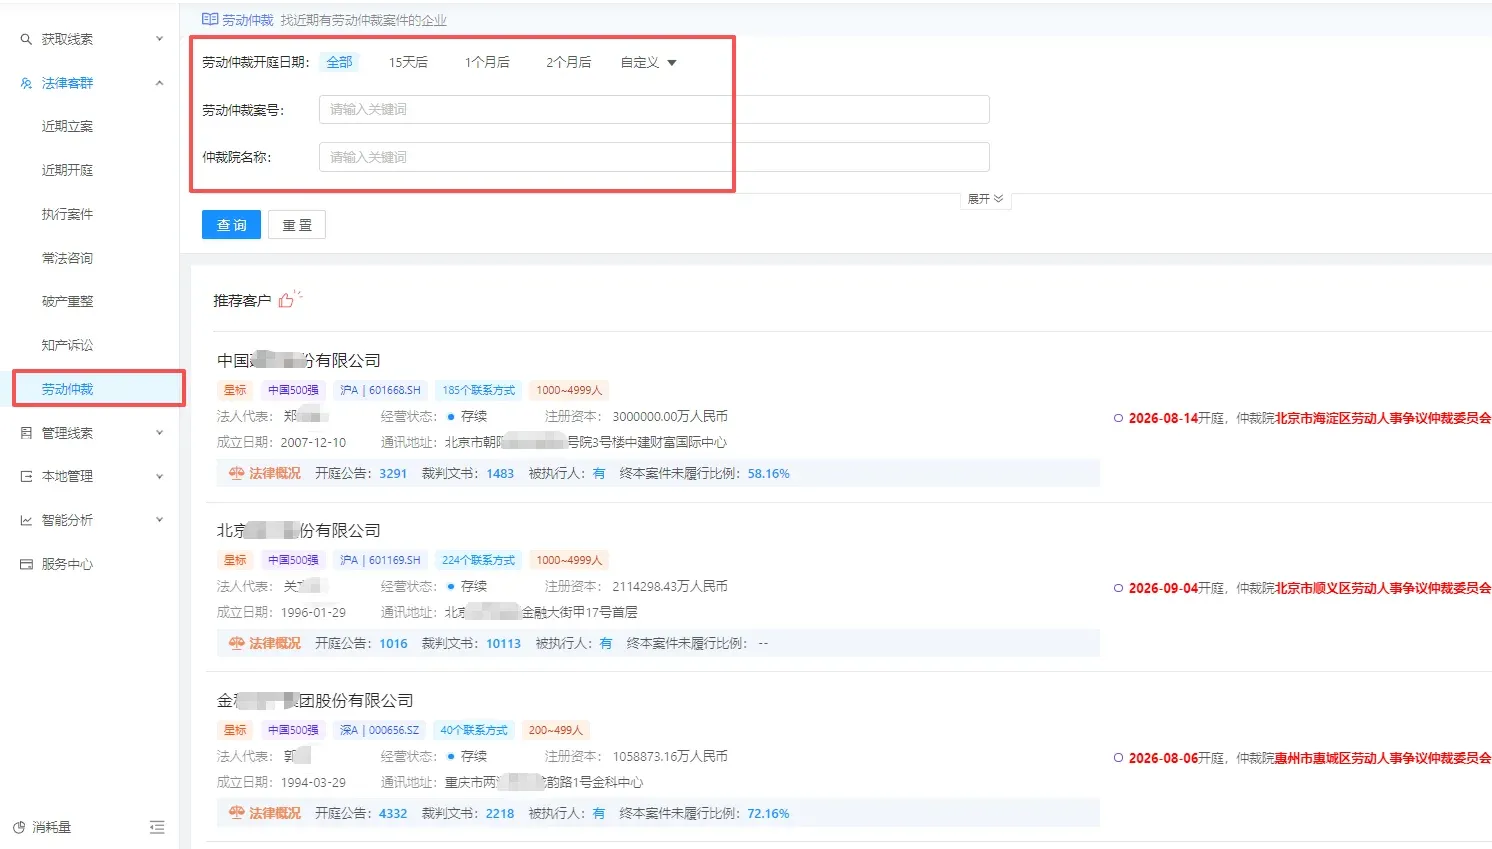Click the book icon beside 劳动仲裁 header
Screen dimensions: 1492x849
(210, 19)
